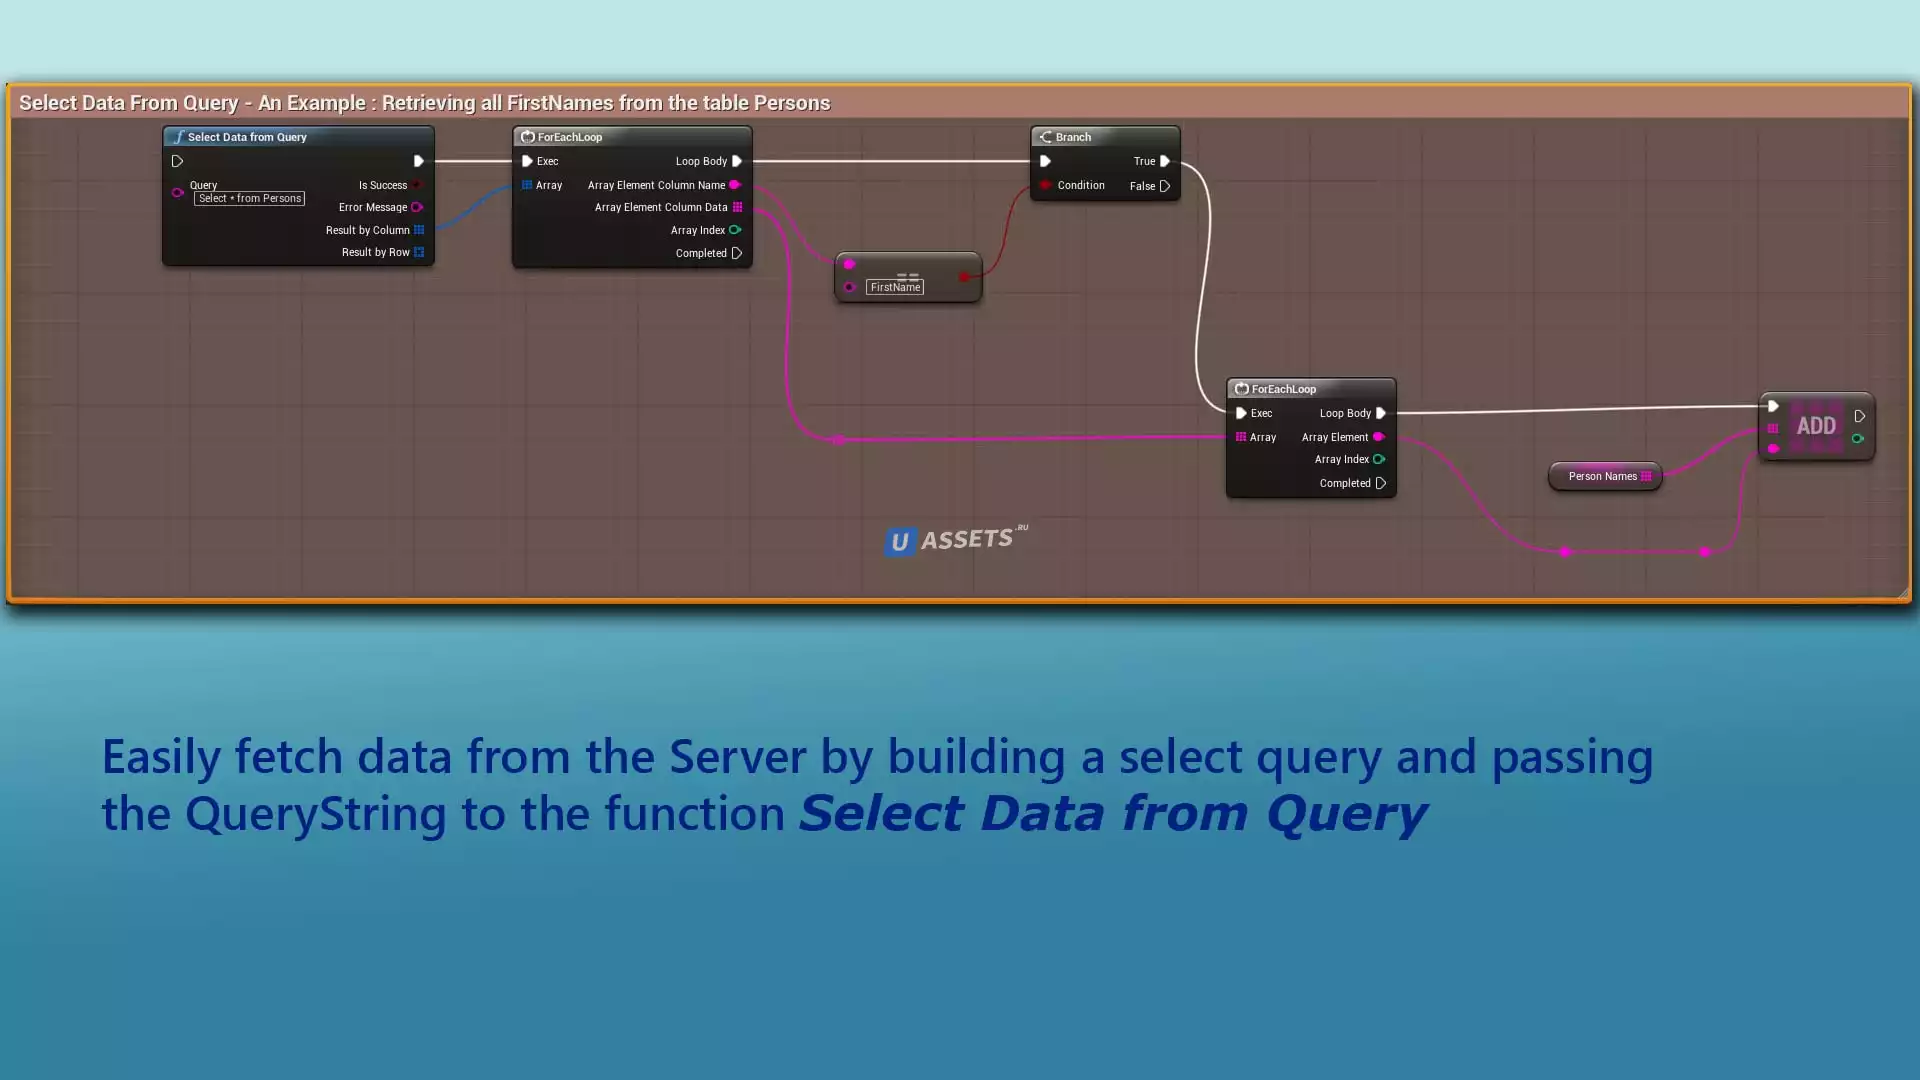This screenshot has width=1920, height=1080.
Task: Click the Person Names variable node
Action: pos(1602,476)
